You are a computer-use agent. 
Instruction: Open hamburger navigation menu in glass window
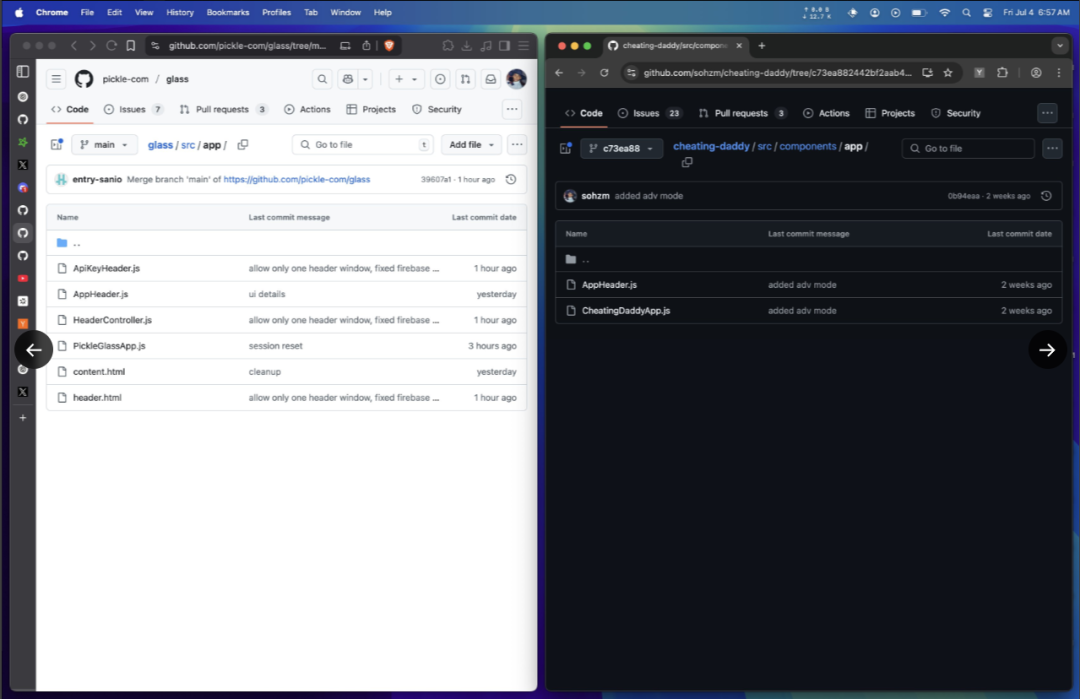coord(56,79)
